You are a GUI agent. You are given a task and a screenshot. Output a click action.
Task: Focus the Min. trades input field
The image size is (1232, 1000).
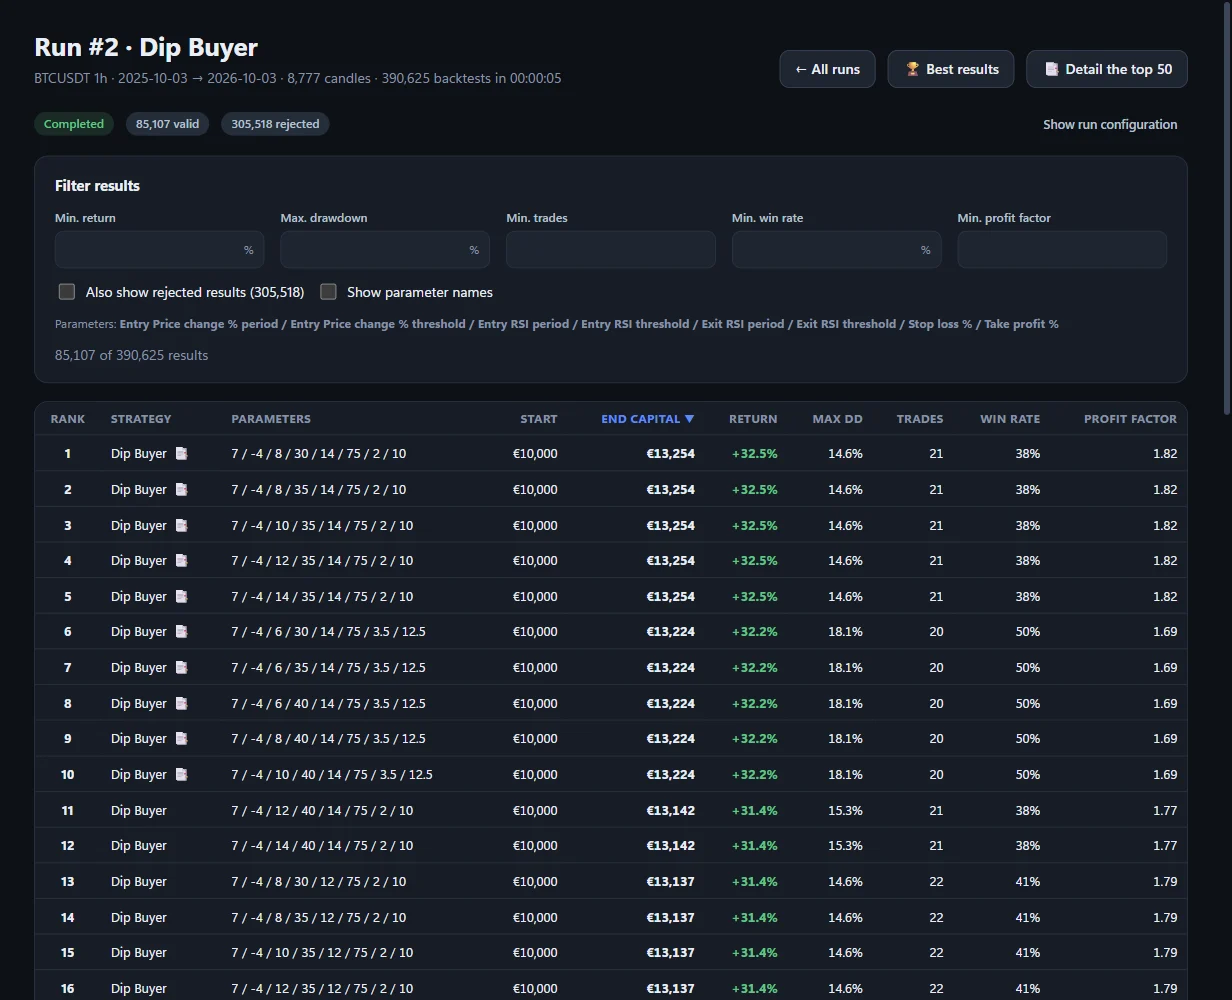[x=611, y=250]
